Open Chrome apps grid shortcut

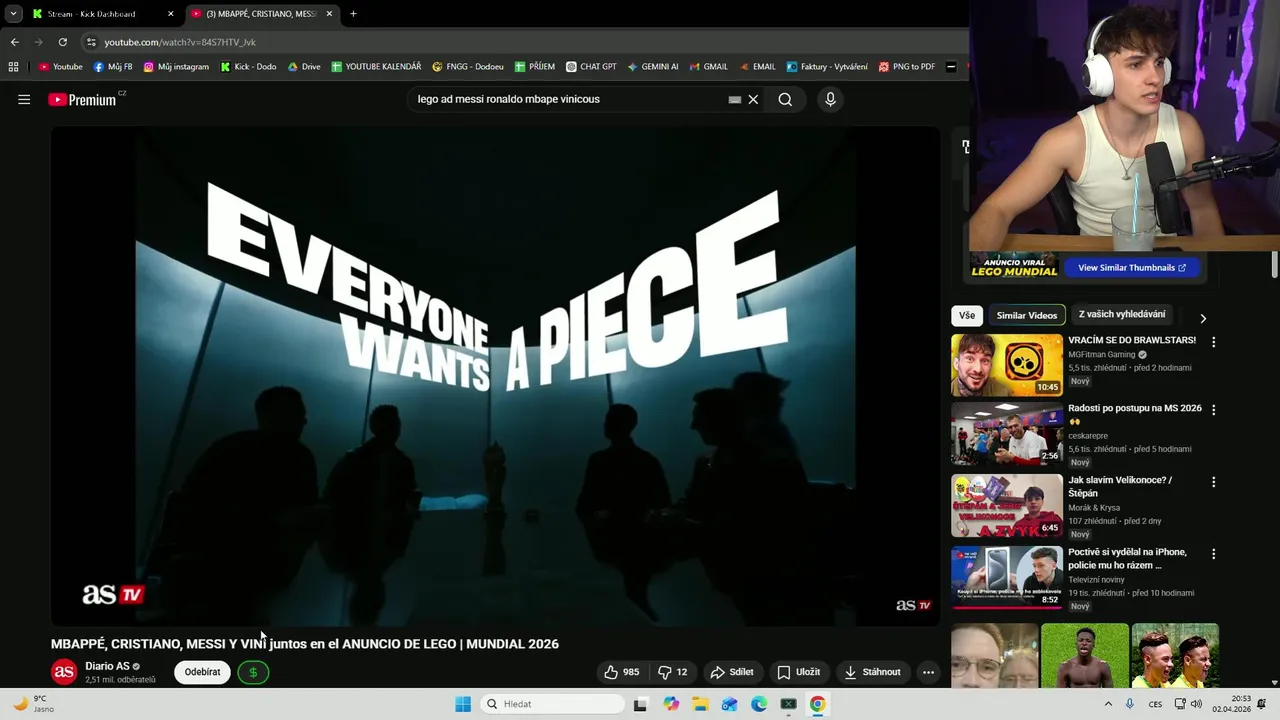[13, 67]
